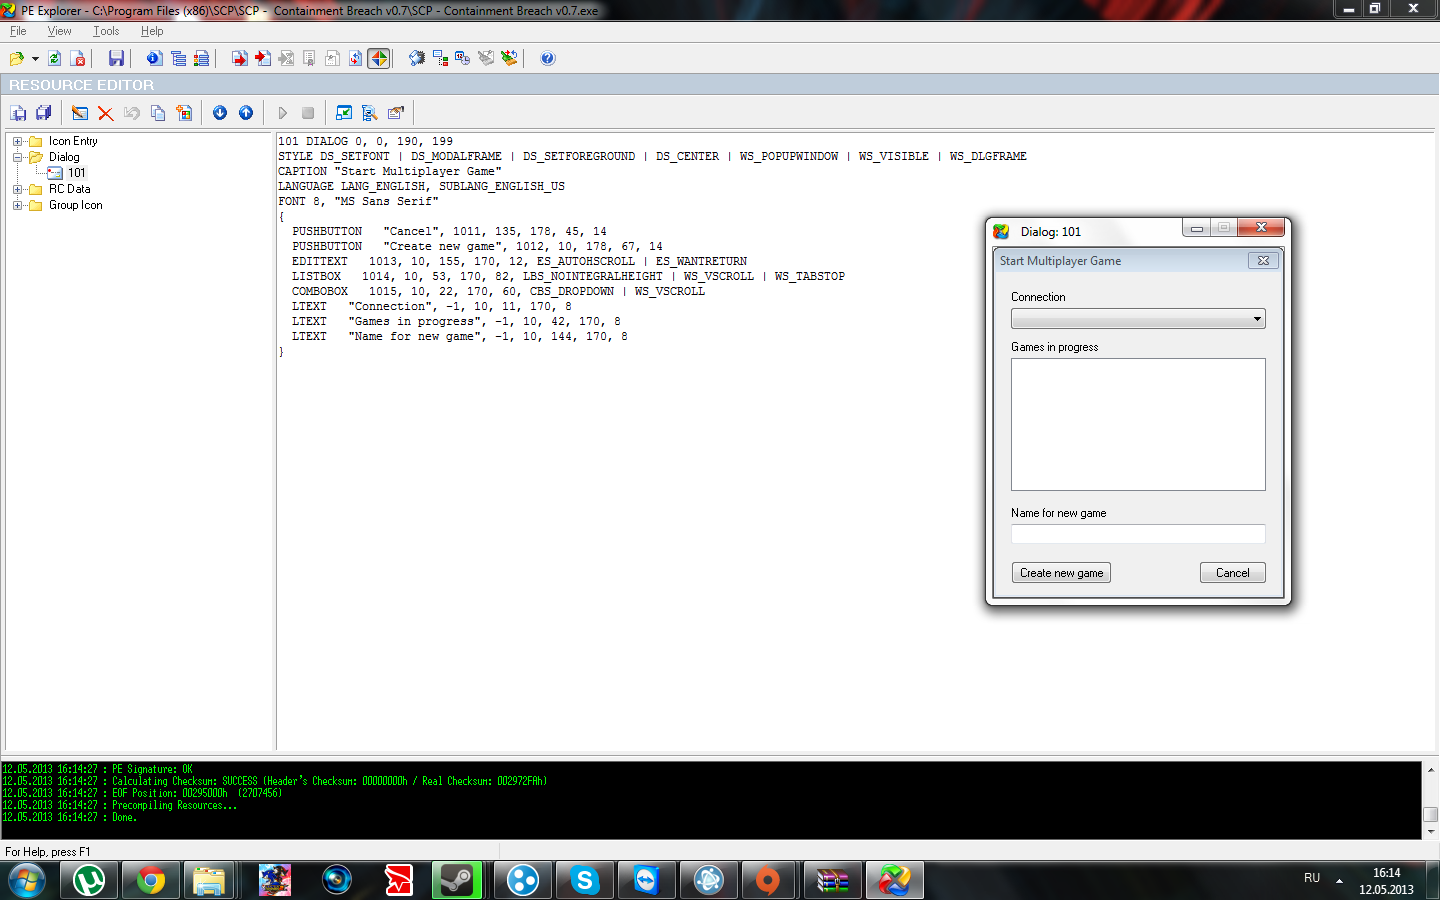Open Skype from the taskbar
Viewport: 1440px width, 900px height.
(x=585, y=880)
